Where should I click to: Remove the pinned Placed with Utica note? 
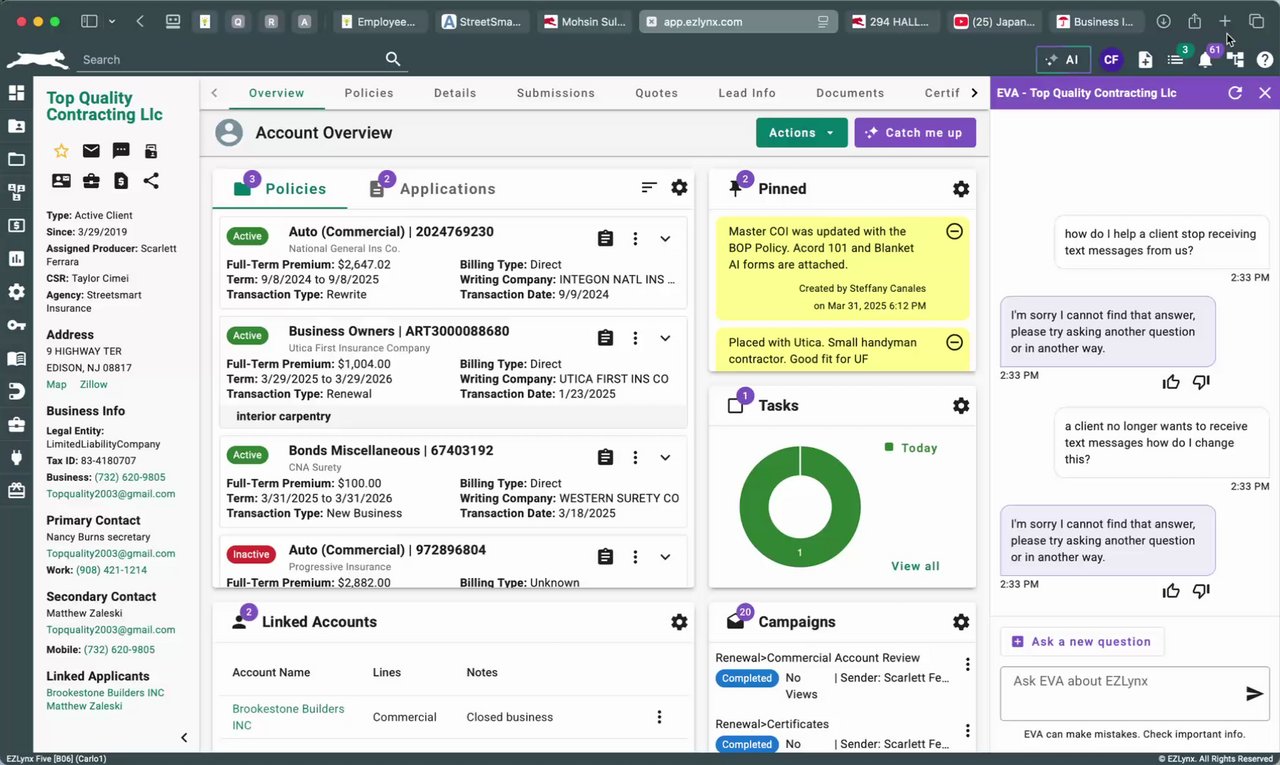954,342
